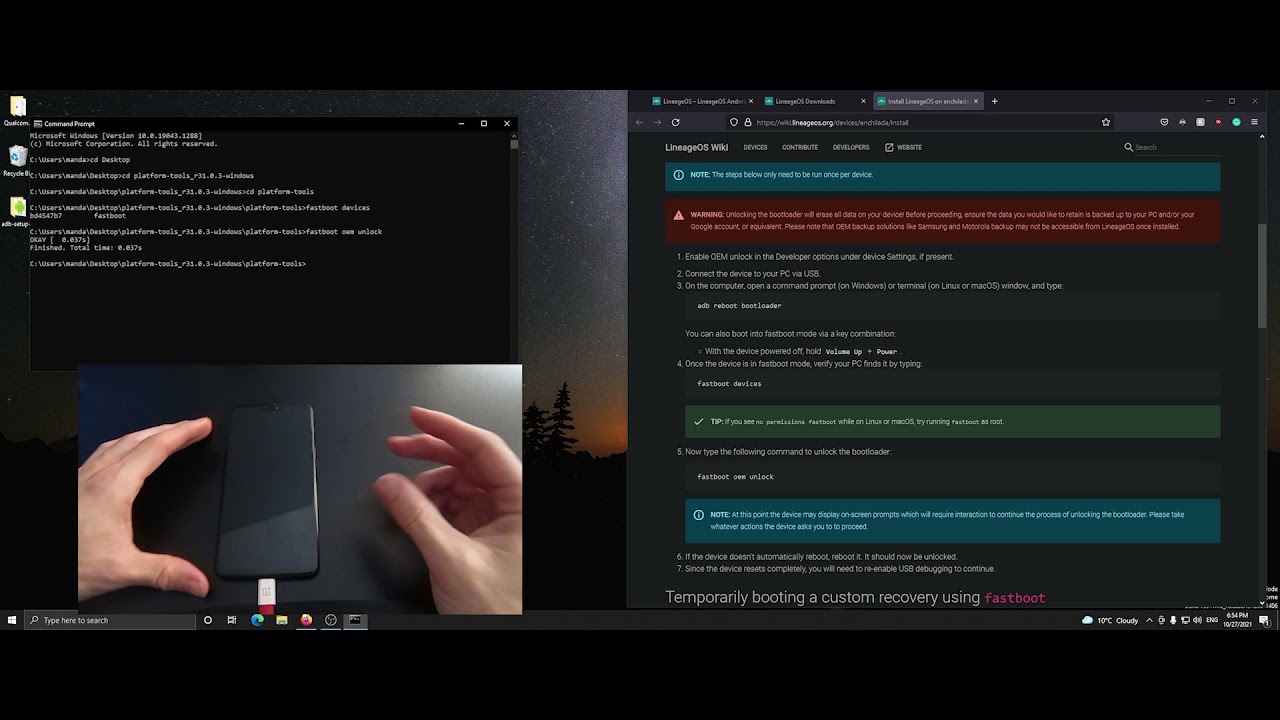Click the microphone tray icon

coord(1173,620)
